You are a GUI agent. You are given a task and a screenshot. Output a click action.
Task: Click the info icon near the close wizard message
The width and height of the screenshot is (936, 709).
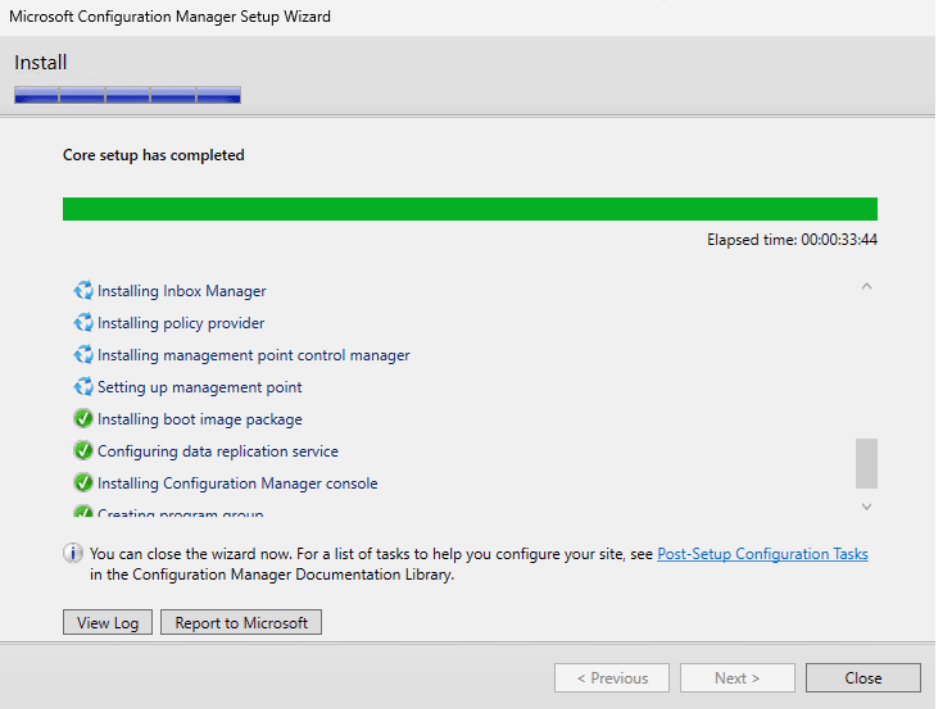point(73,552)
